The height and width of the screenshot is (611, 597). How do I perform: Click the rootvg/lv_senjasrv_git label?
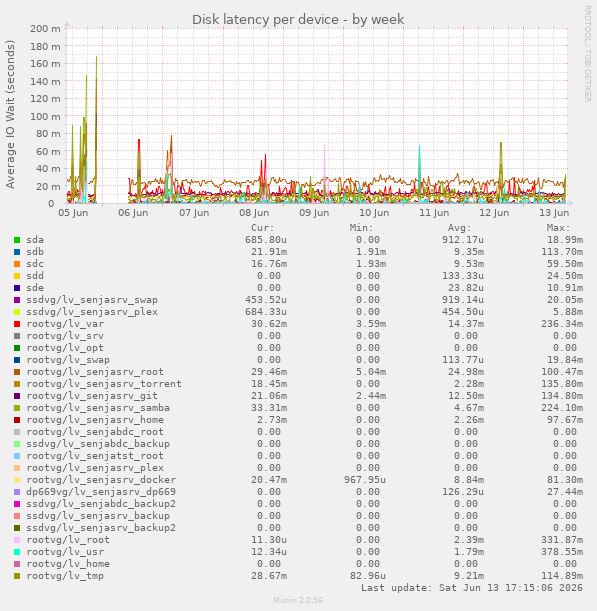[92, 396]
